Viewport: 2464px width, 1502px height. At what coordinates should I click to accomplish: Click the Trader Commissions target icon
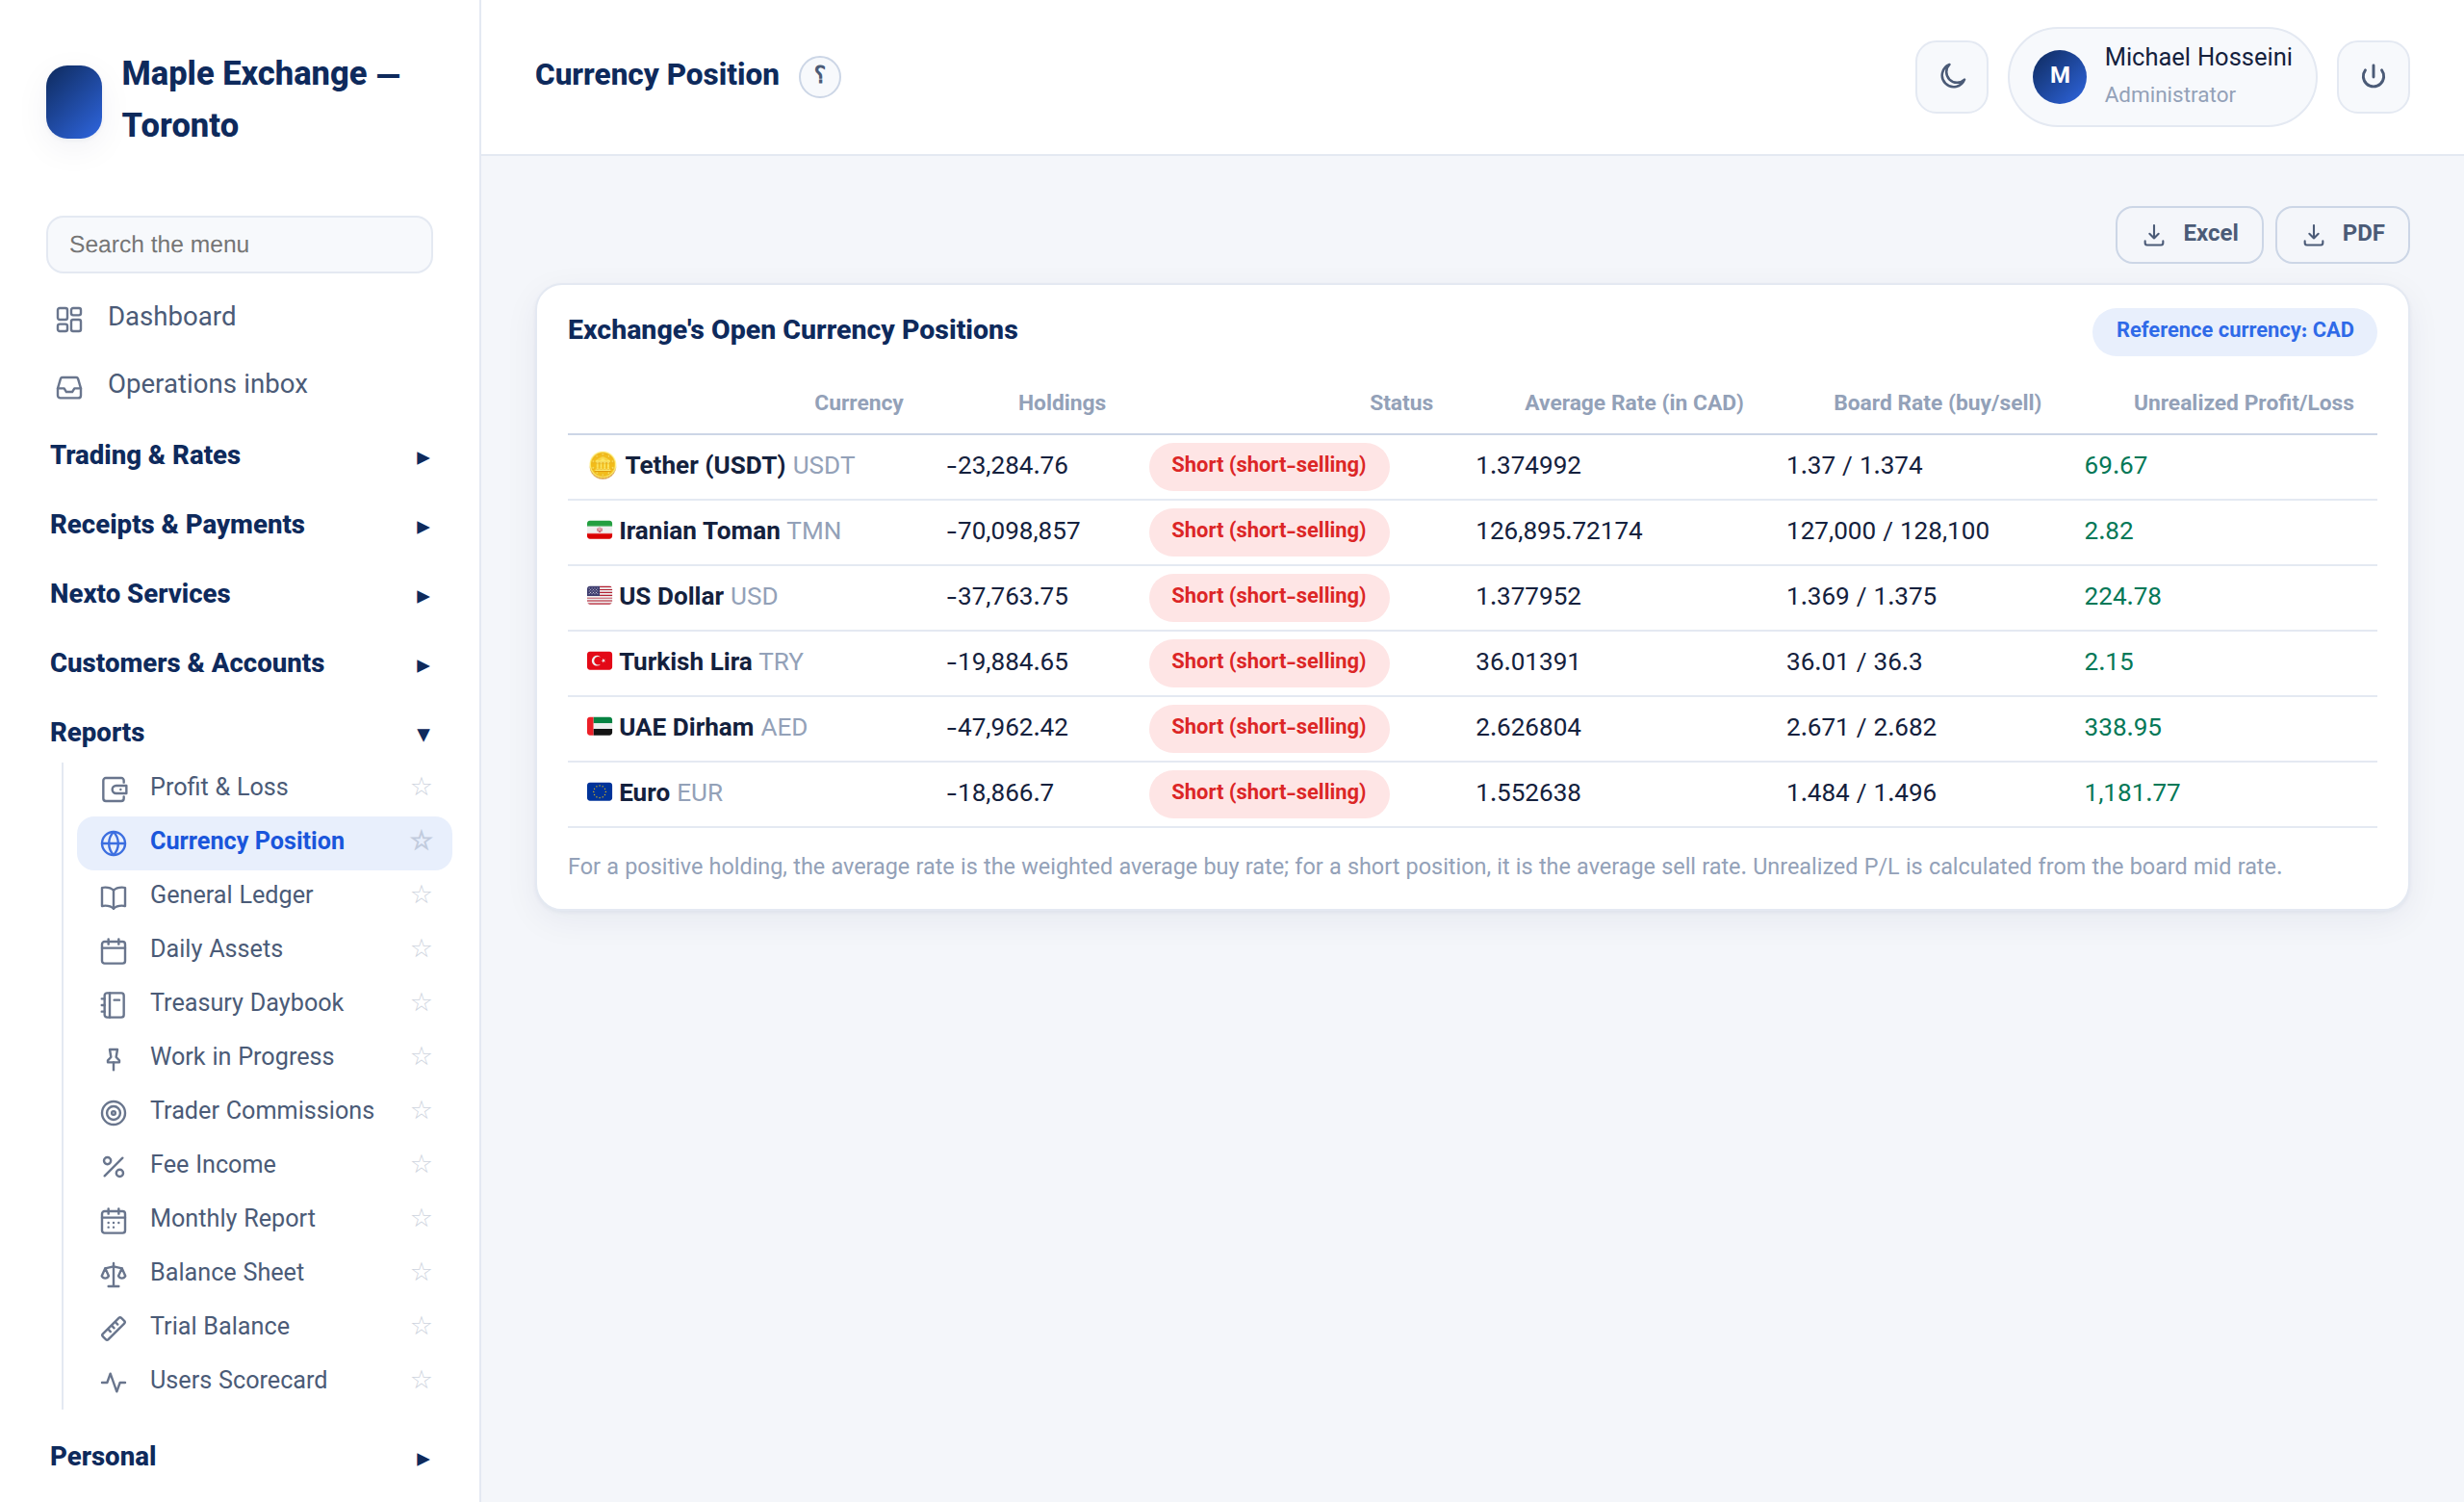click(114, 1112)
